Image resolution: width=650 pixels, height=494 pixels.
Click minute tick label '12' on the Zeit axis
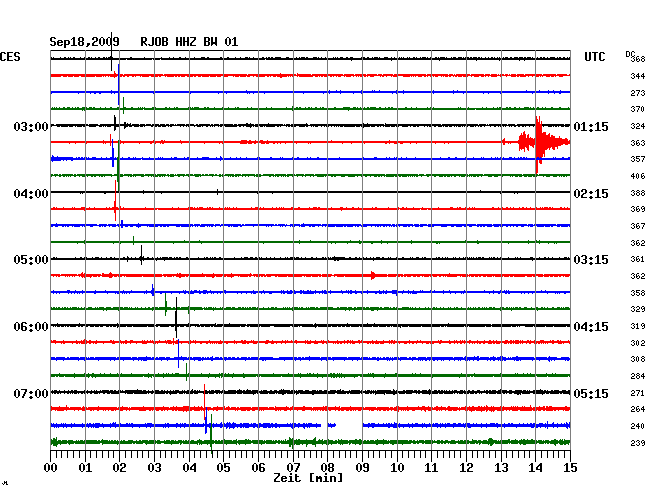[466, 468]
